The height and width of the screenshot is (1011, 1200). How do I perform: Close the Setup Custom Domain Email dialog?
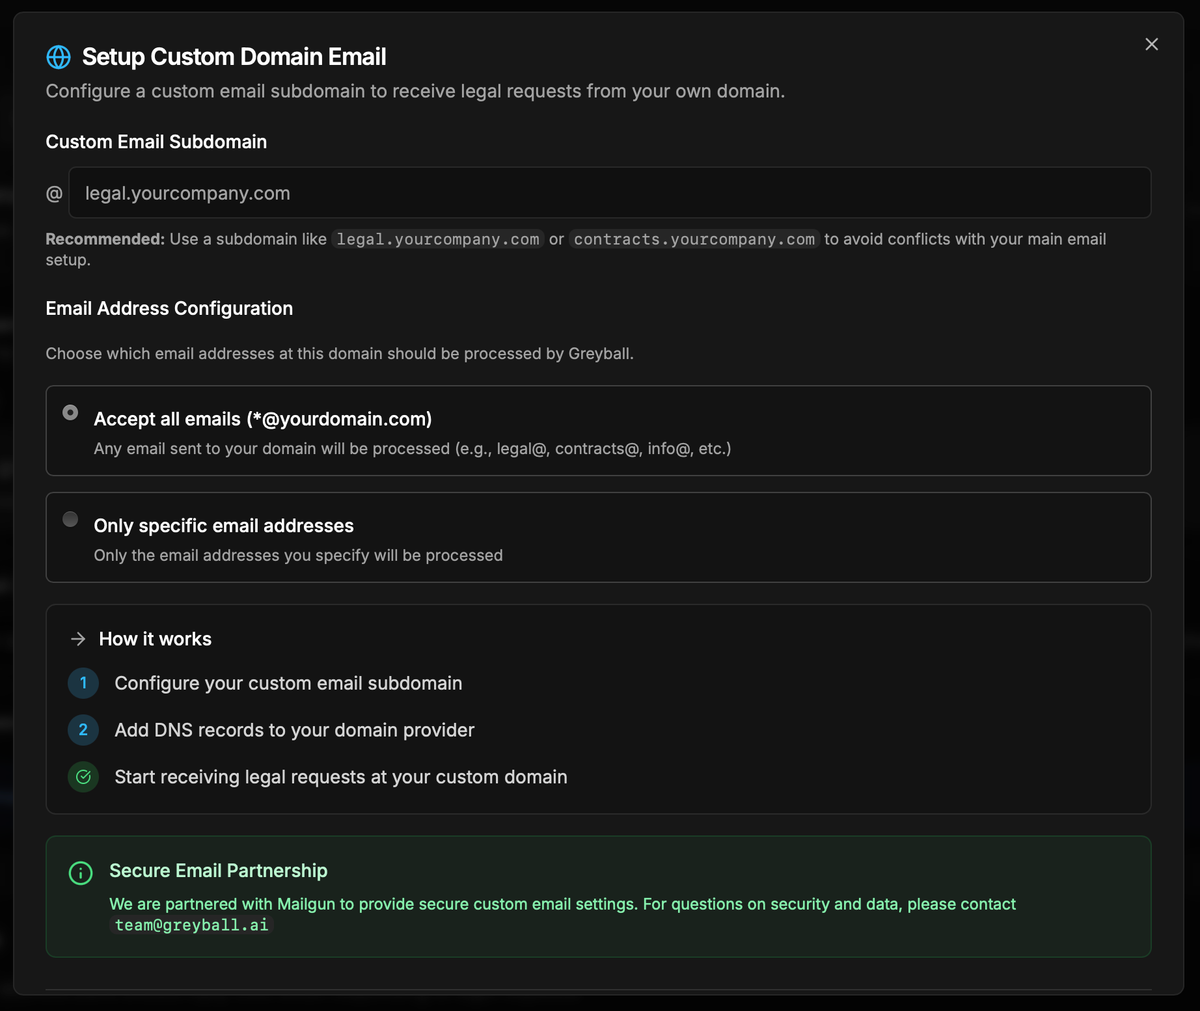pos(1151,44)
